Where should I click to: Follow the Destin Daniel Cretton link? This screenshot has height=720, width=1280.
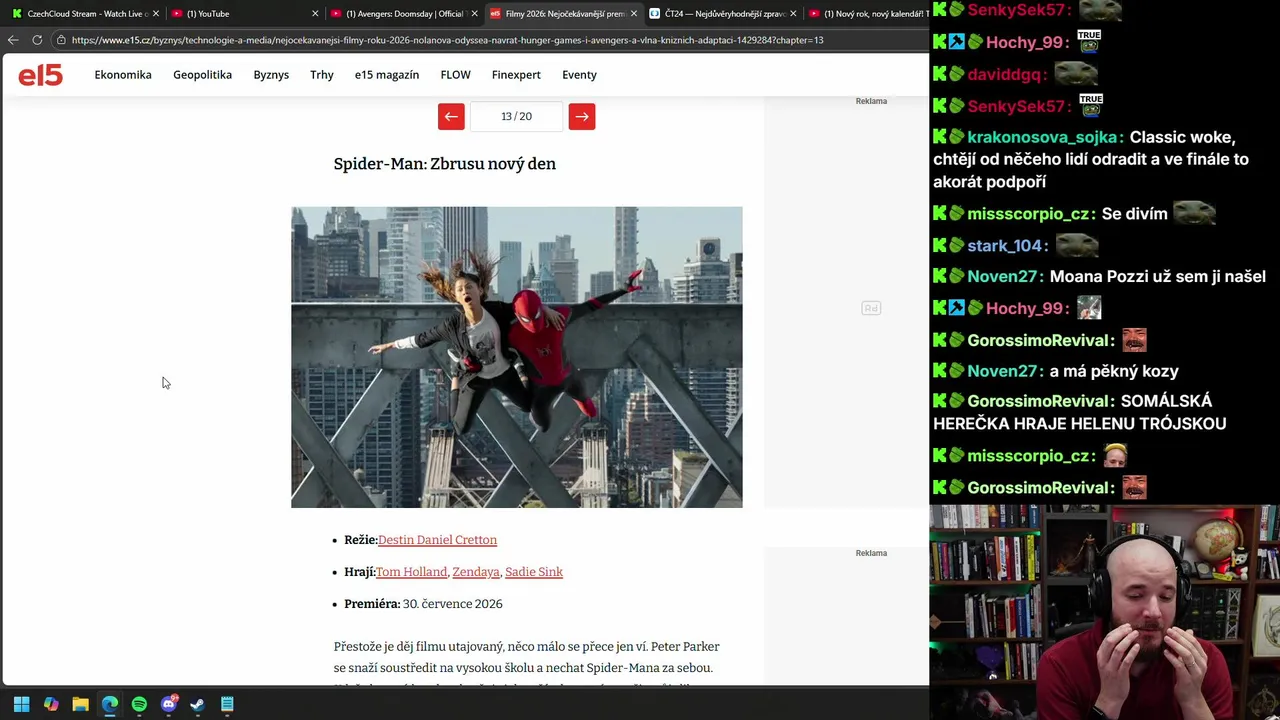437,540
